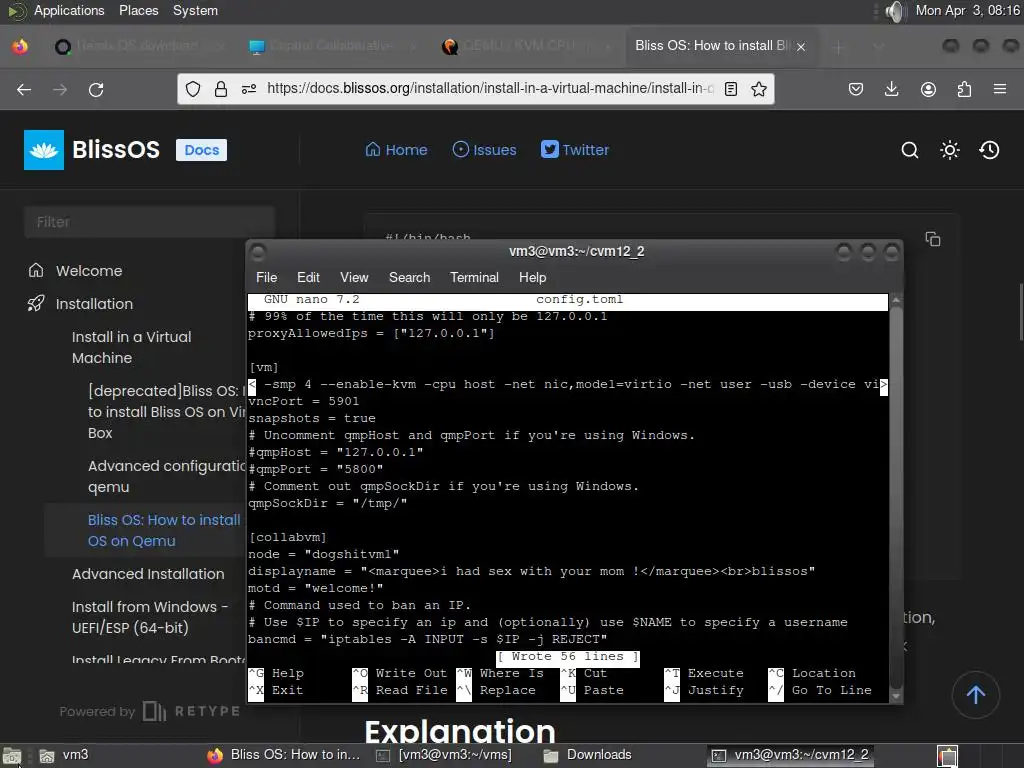Open the tracking protection shield icon
The width and height of the screenshot is (1024, 768).
point(193,89)
